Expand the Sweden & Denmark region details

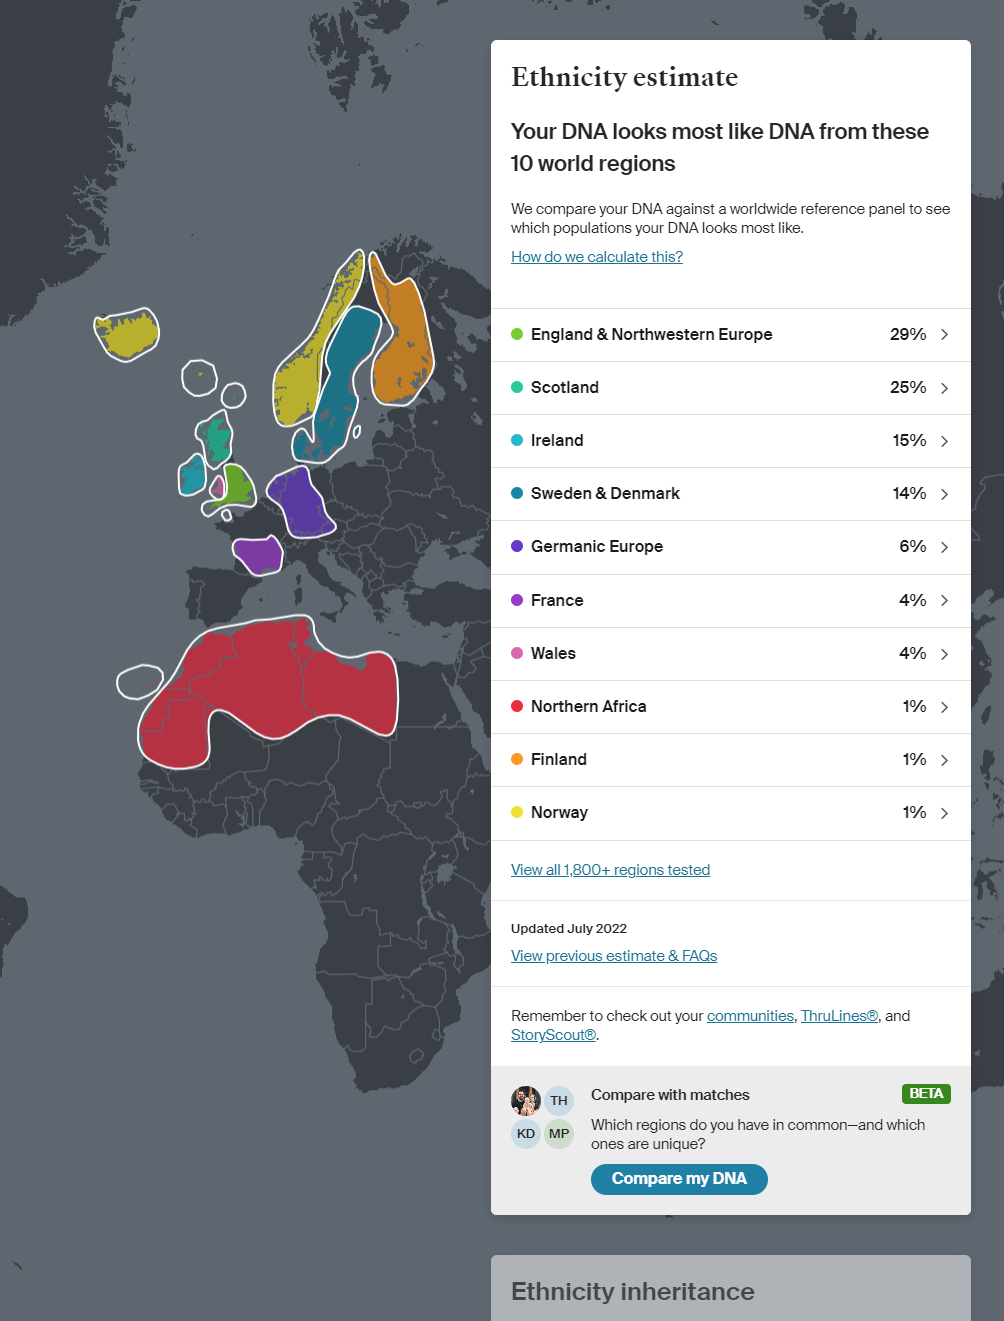click(x=944, y=493)
